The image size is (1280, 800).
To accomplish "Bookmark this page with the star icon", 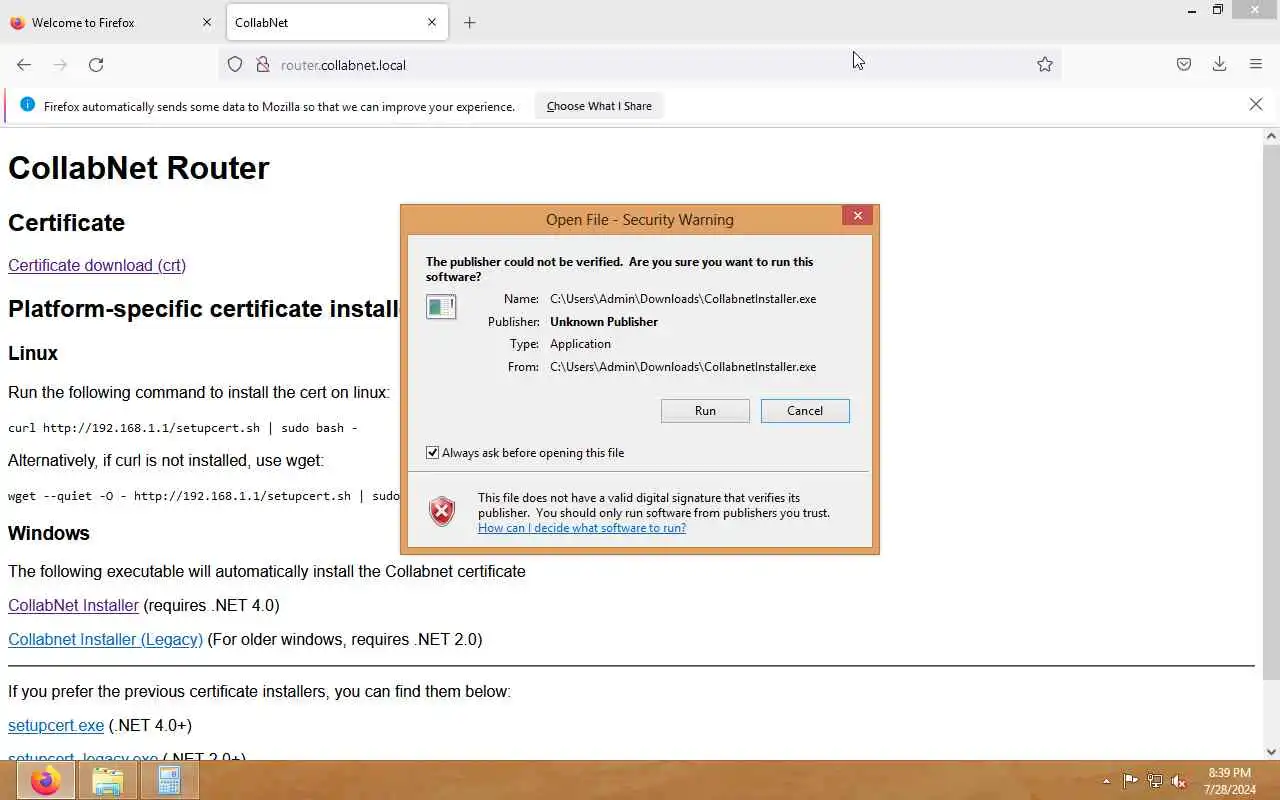I will pos(1045,65).
